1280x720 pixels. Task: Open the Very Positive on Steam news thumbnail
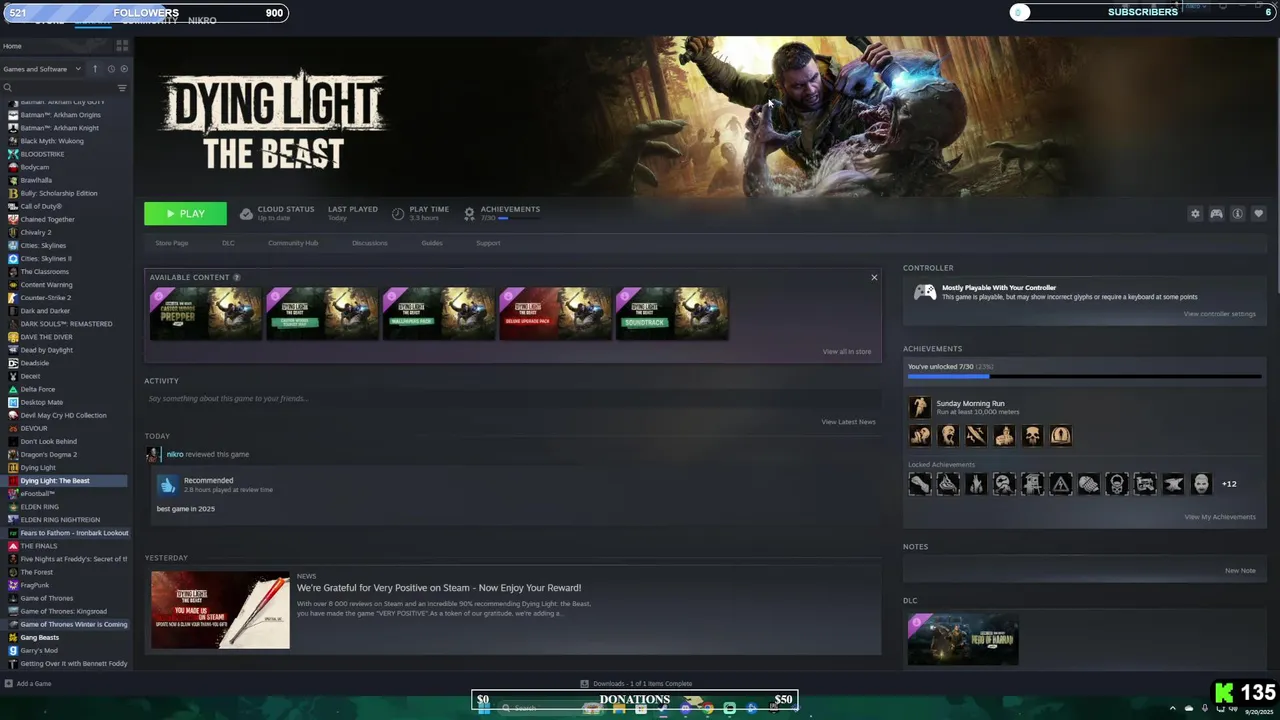coord(220,610)
